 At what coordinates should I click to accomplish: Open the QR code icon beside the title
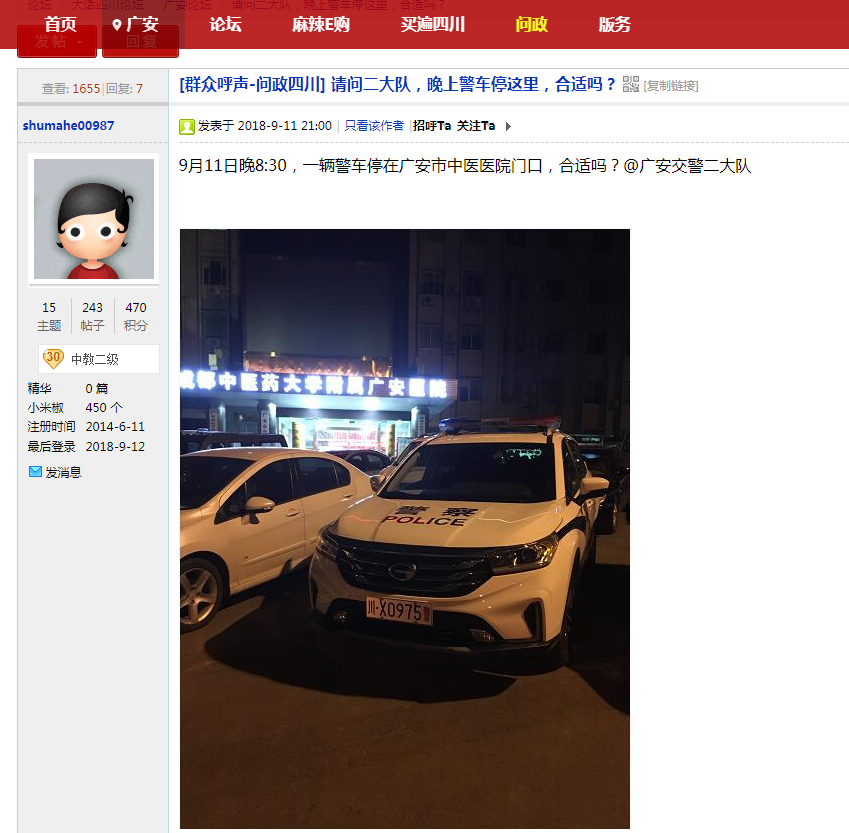pyautogui.click(x=631, y=84)
